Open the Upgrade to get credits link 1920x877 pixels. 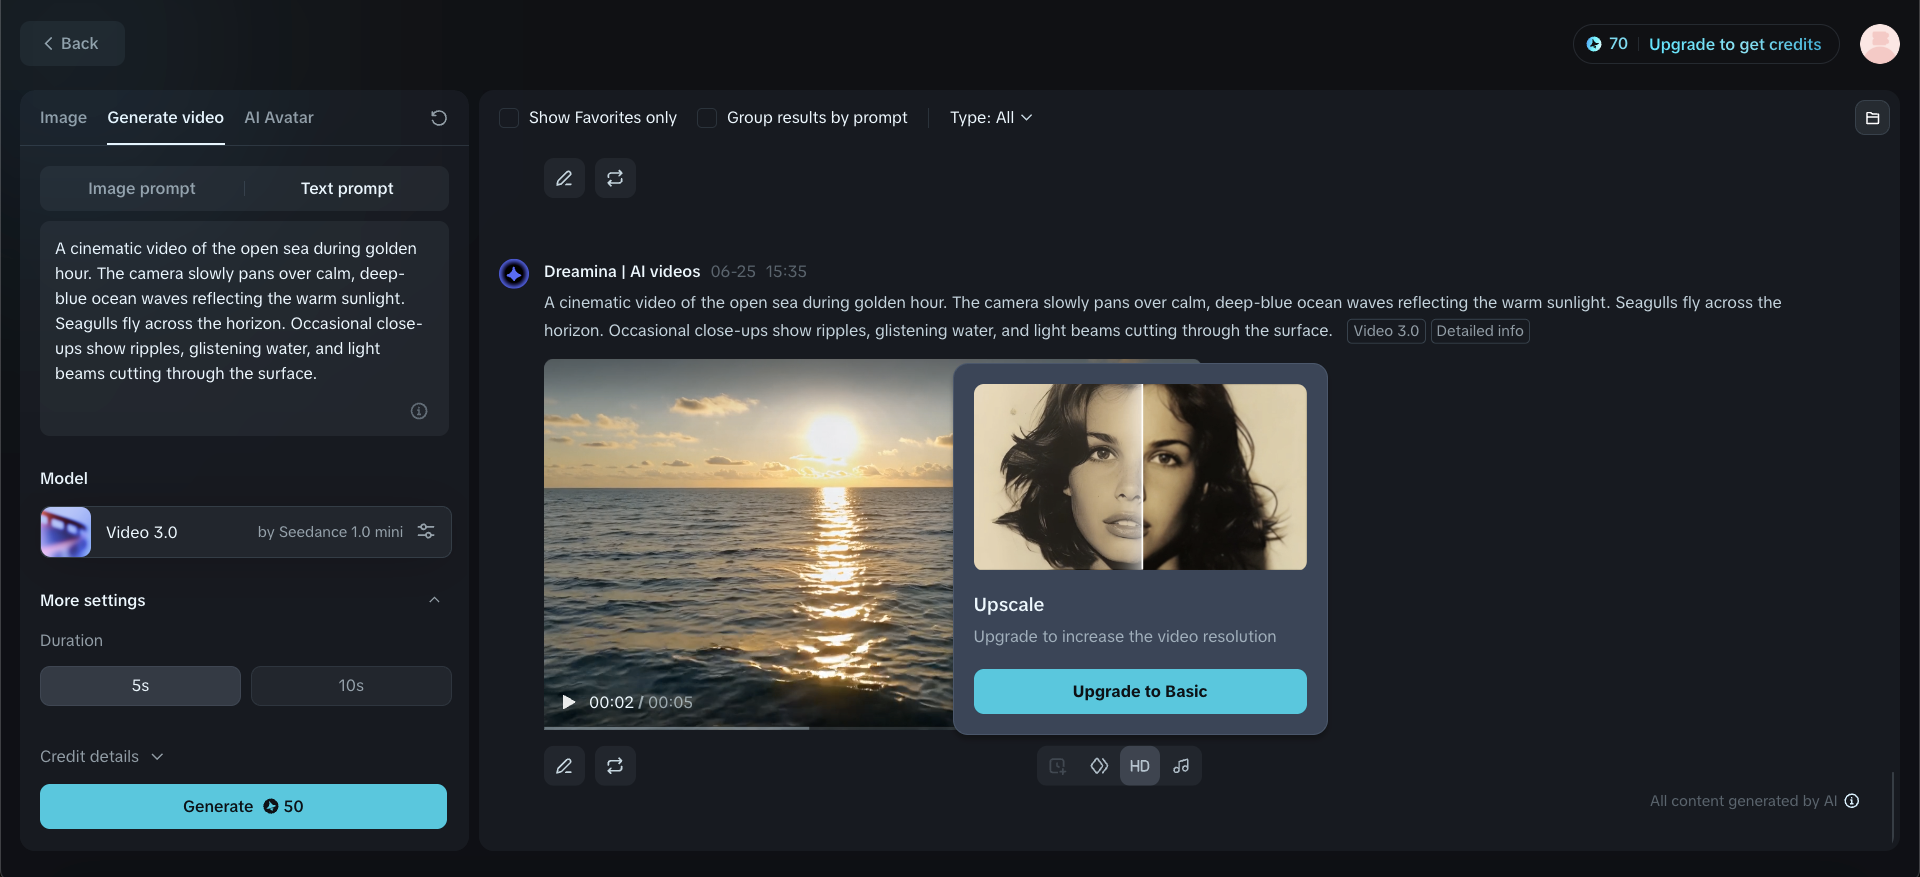1735,44
